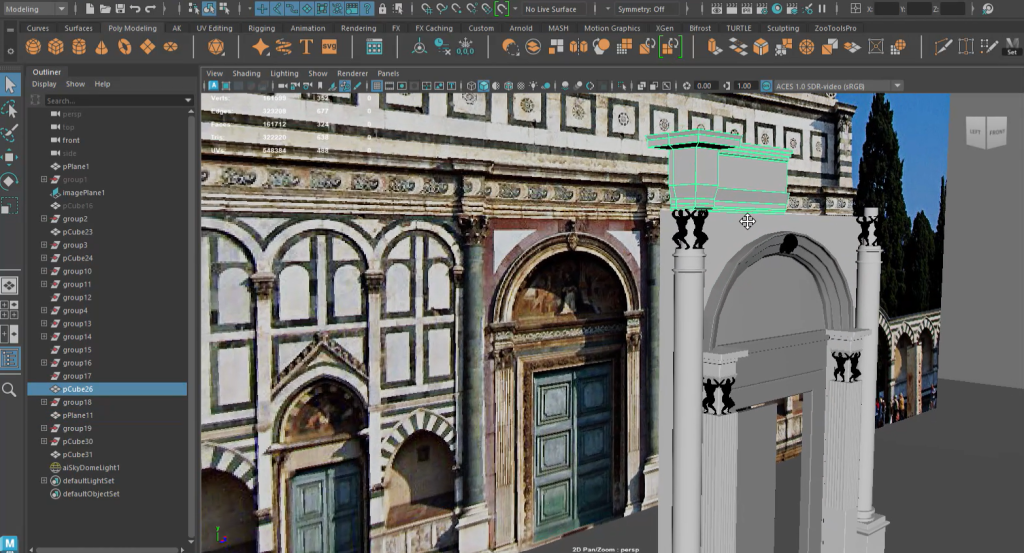
Task: Expand group3 in Outliner
Action: click(44, 245)
